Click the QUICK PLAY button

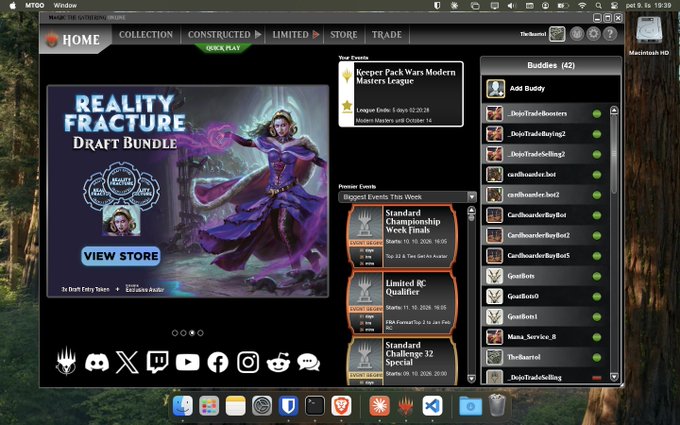[223, 48]
